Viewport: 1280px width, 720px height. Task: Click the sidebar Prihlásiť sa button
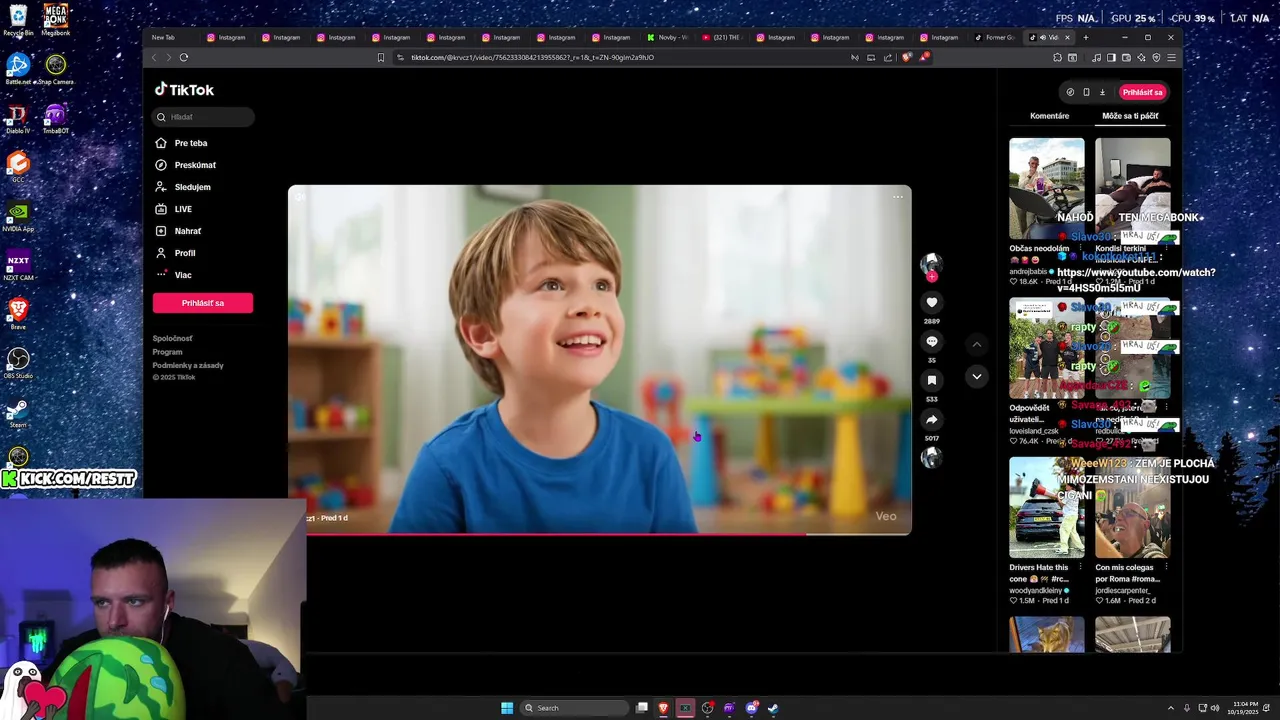[x=203, y=303]
